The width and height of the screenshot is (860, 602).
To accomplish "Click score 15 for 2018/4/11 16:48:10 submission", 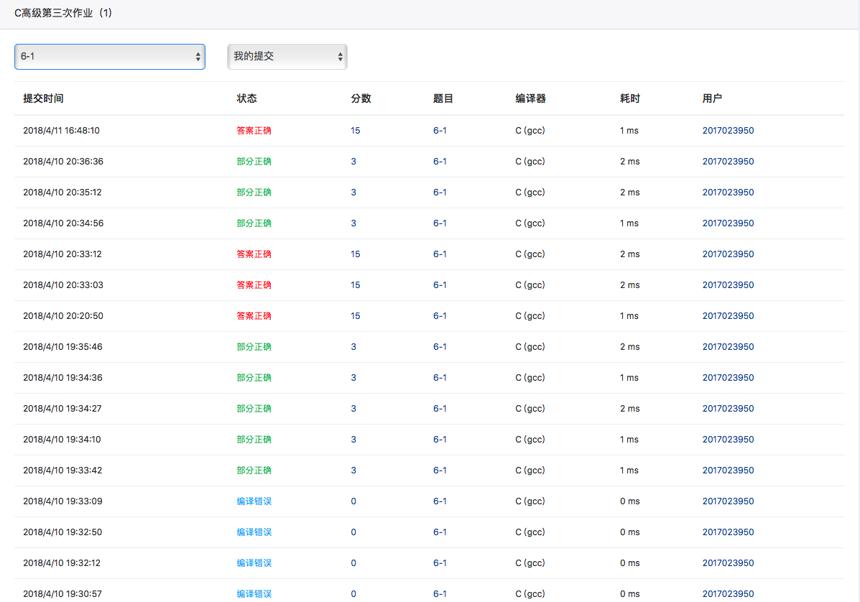I will [x=355, y=130].
